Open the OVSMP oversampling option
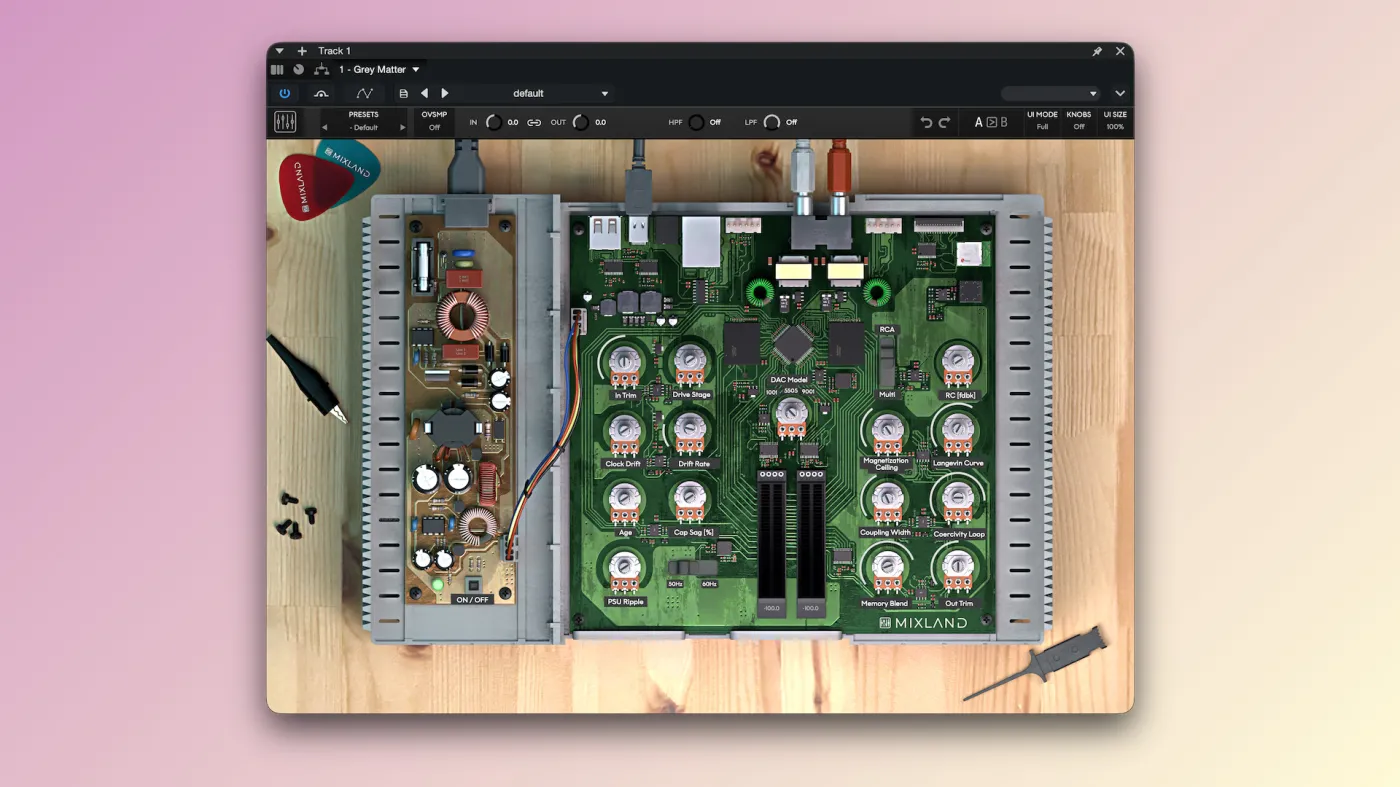This screenshot has width=1400, height=787. tap(434, 121)
